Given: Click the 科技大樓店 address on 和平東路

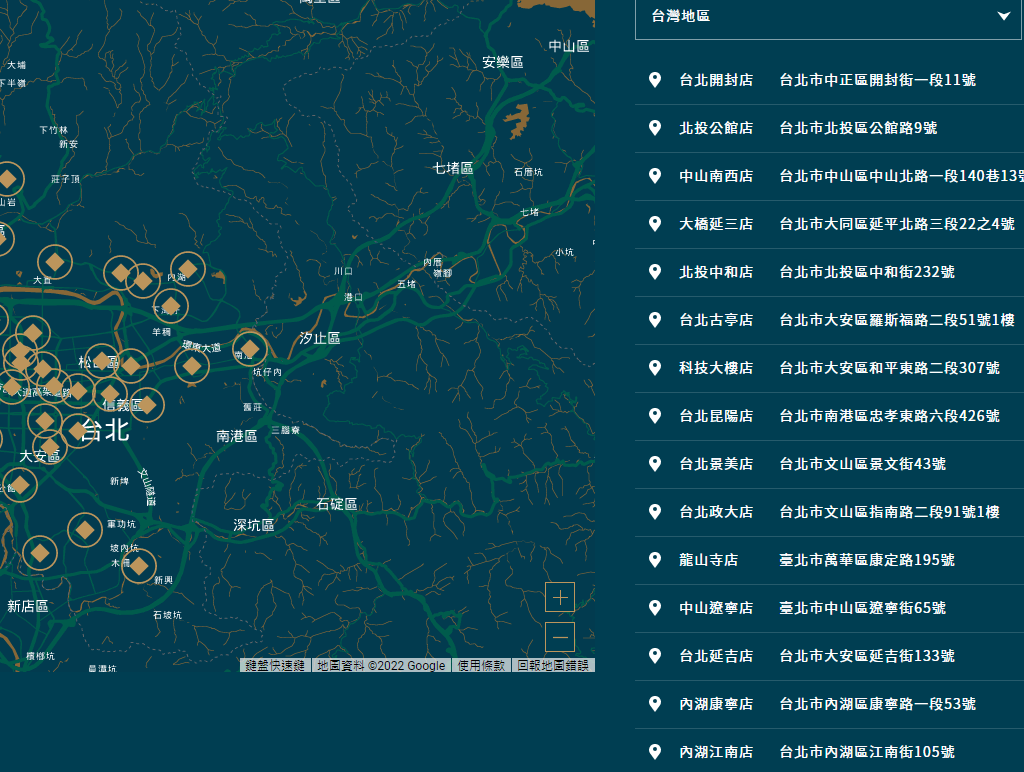Looking at the screenshot, I should (889, 368).
